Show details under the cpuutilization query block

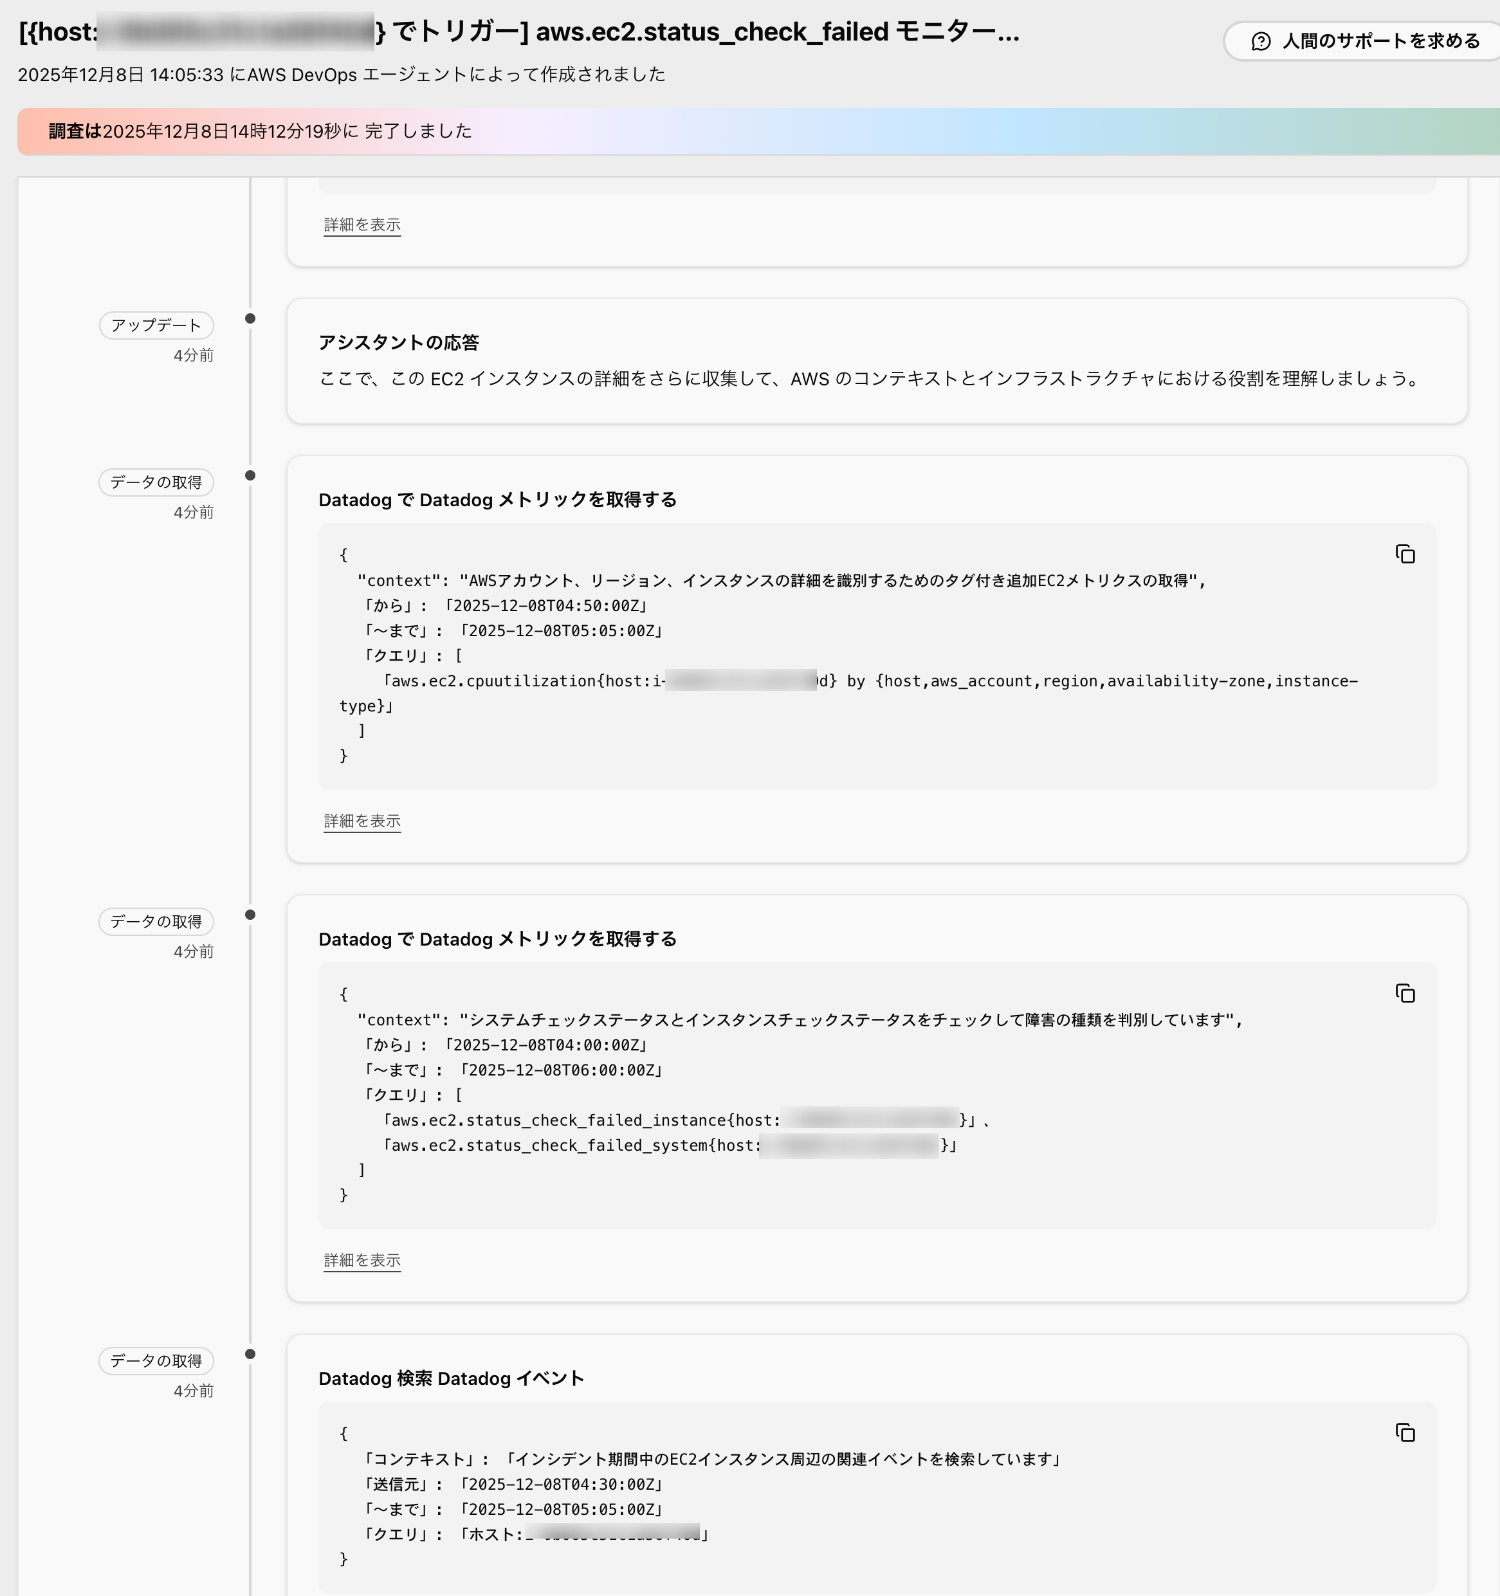362,821
